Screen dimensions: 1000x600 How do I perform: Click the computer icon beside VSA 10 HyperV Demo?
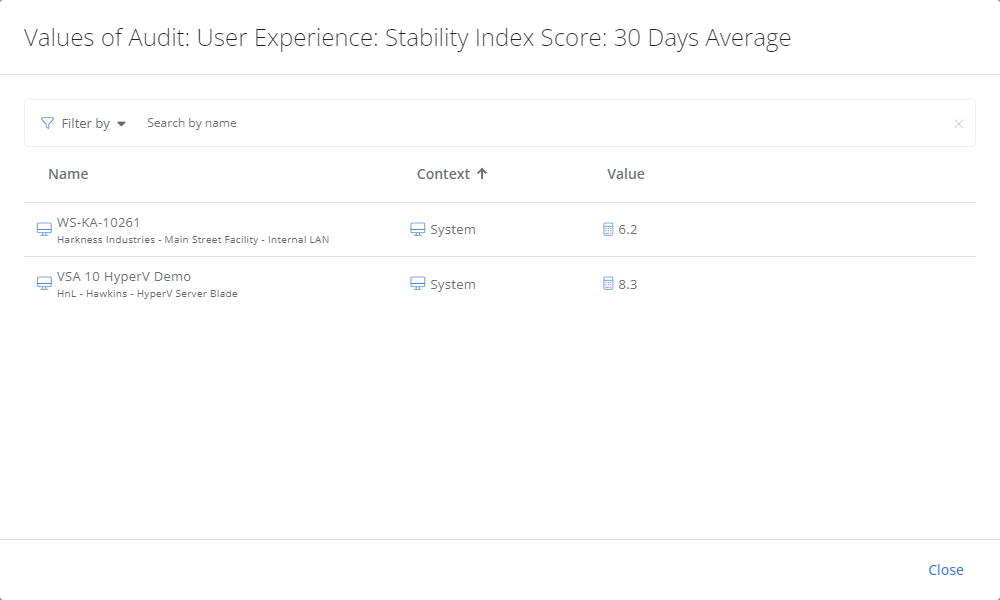click(44, 284)
